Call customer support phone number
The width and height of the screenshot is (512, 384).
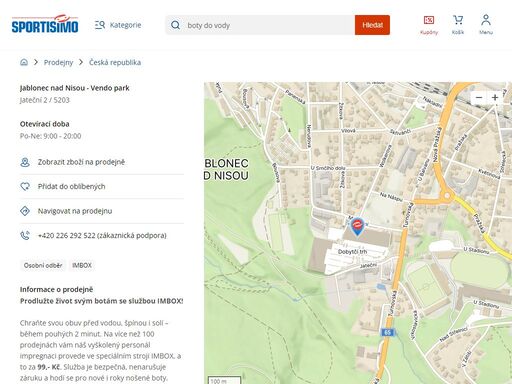102,235
